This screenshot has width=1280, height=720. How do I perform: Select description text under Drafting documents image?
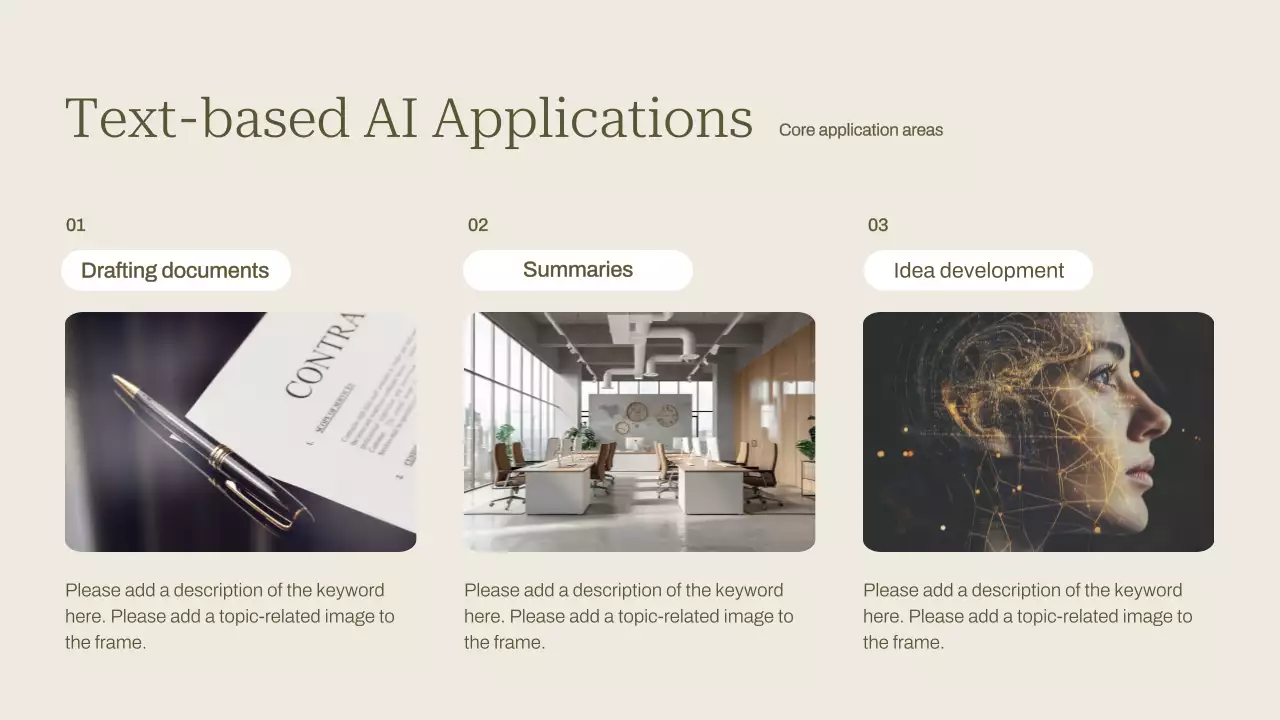[230, 616]
